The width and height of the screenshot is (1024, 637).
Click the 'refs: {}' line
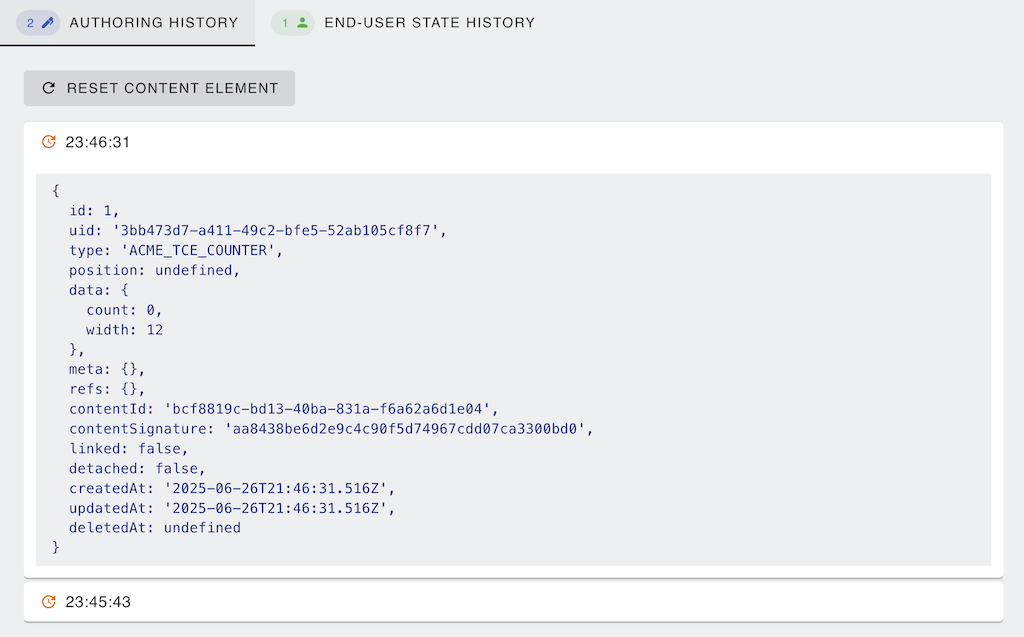coord(107,389)
